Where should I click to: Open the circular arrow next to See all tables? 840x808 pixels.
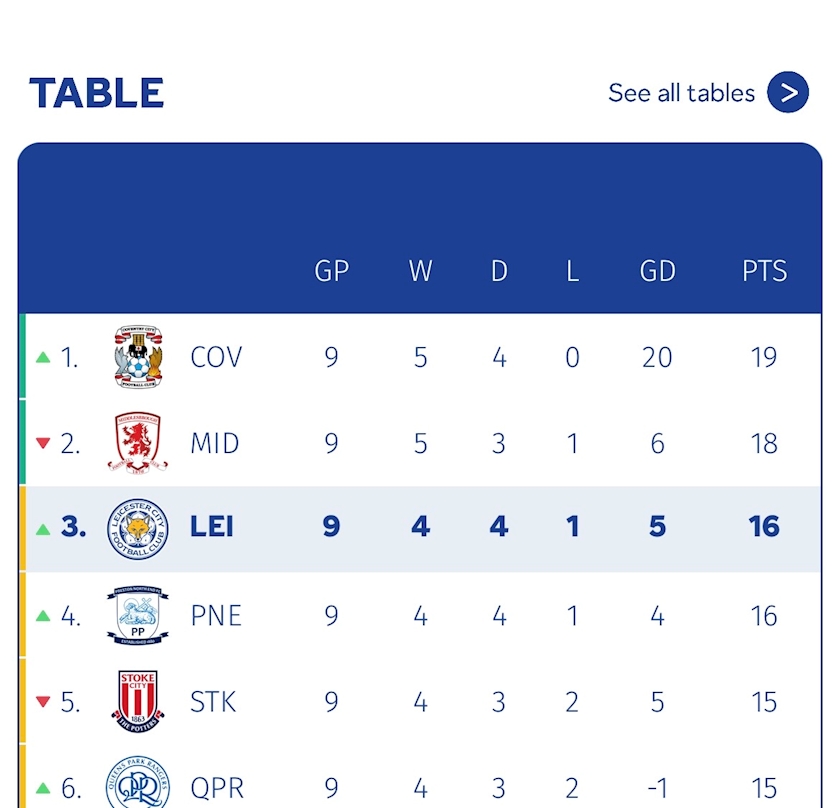788,92
